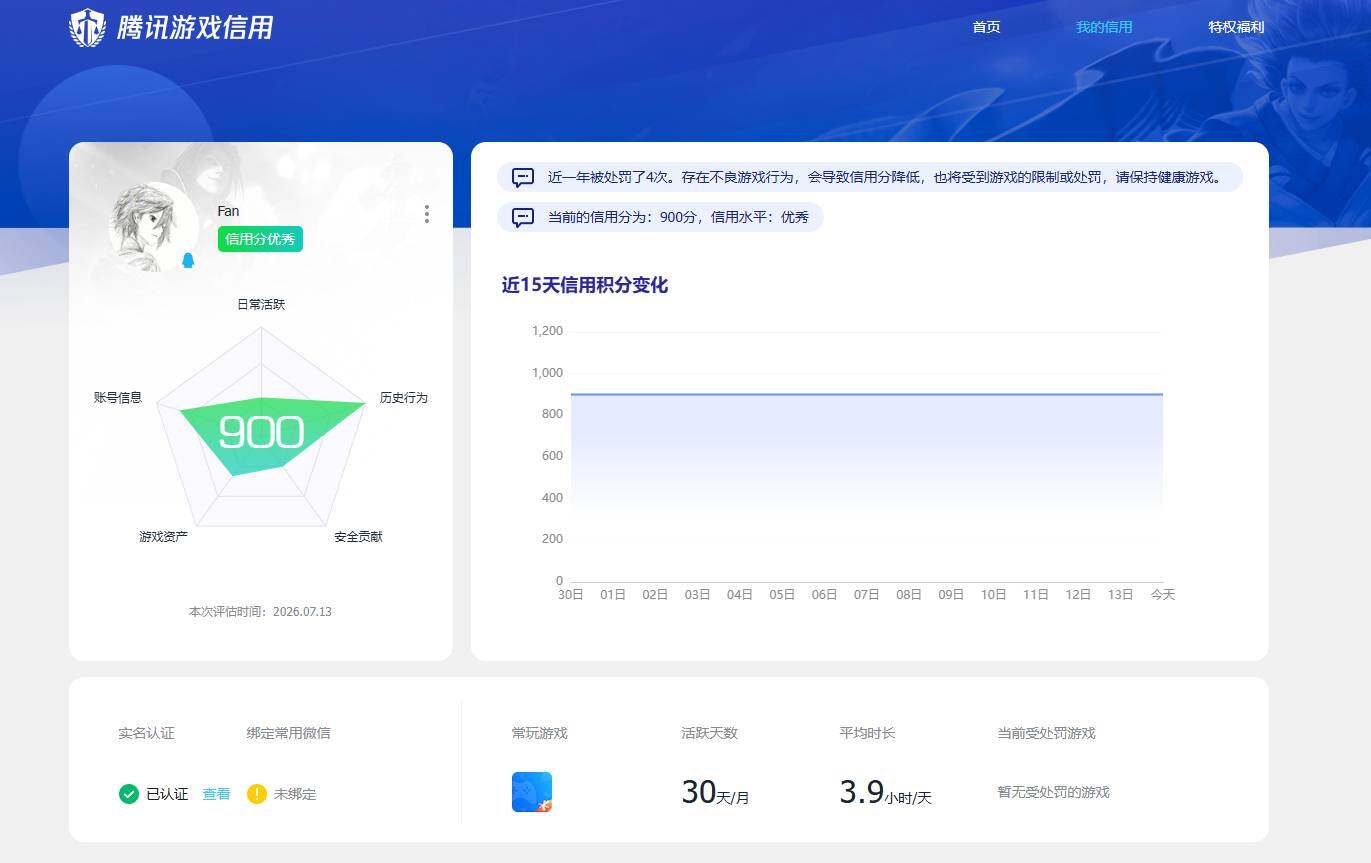
Task: Click the Tencent Game Credit shield logo
Action: point(87,28)
